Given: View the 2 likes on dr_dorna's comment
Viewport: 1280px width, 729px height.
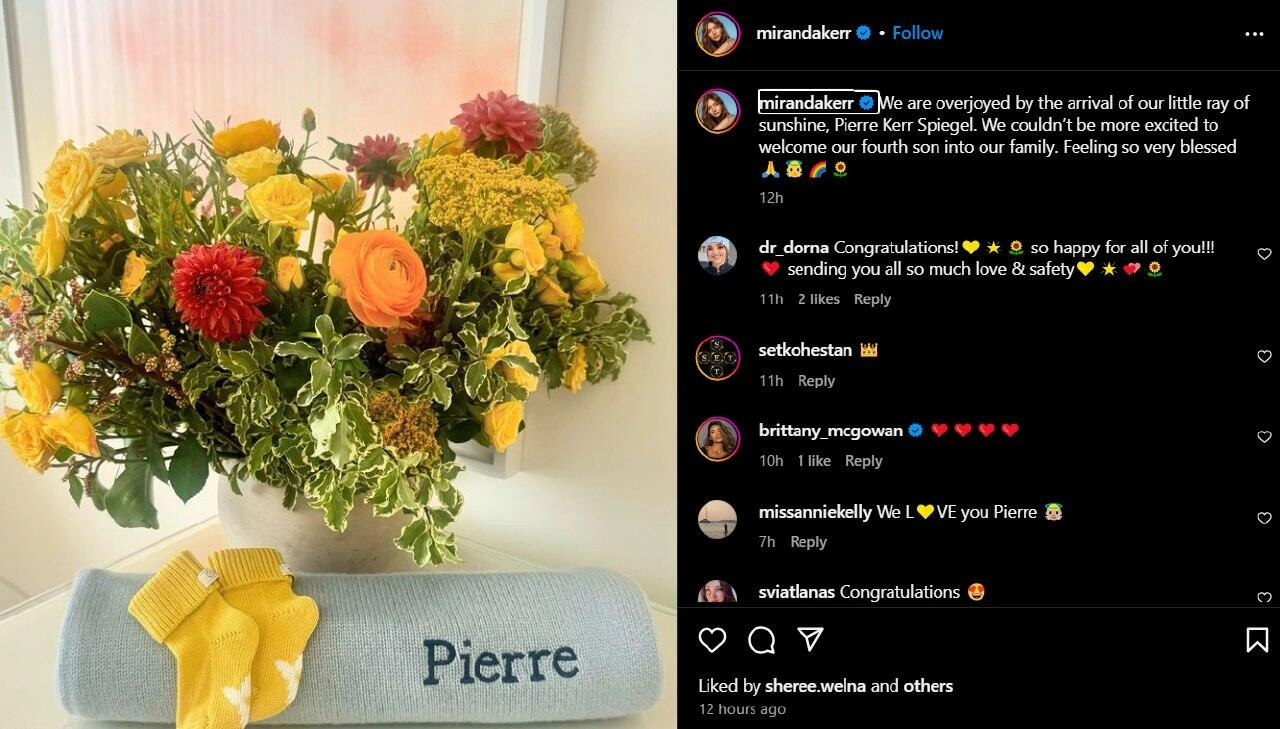Looking at the screenshot, I should (x=819, y=299).
